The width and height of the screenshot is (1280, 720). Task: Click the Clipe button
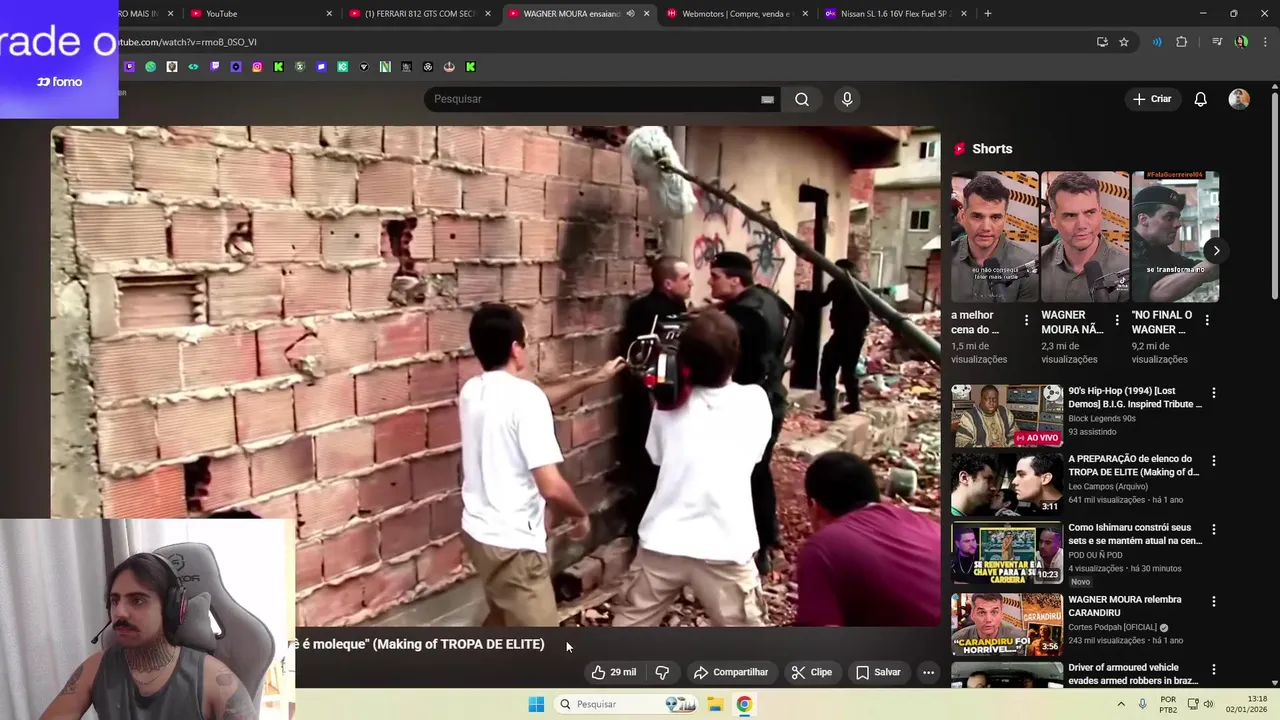coord(811,672)
